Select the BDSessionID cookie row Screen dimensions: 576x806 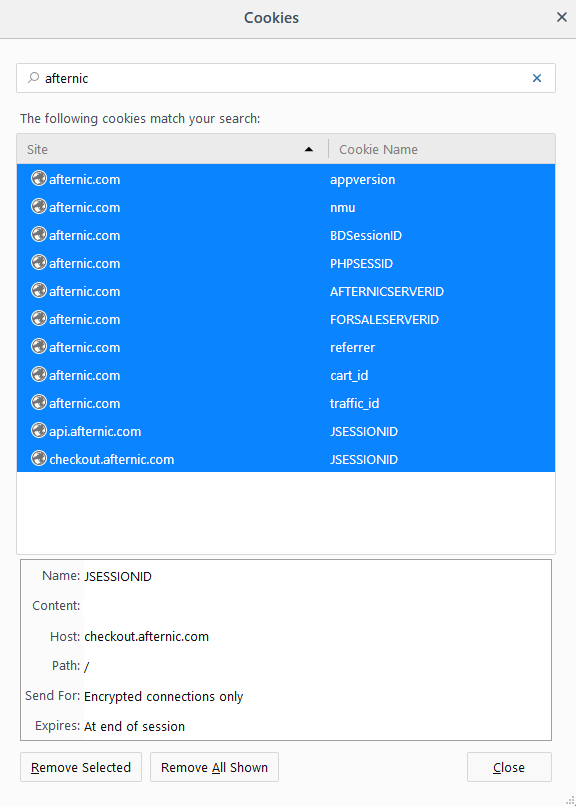[286, 235]
